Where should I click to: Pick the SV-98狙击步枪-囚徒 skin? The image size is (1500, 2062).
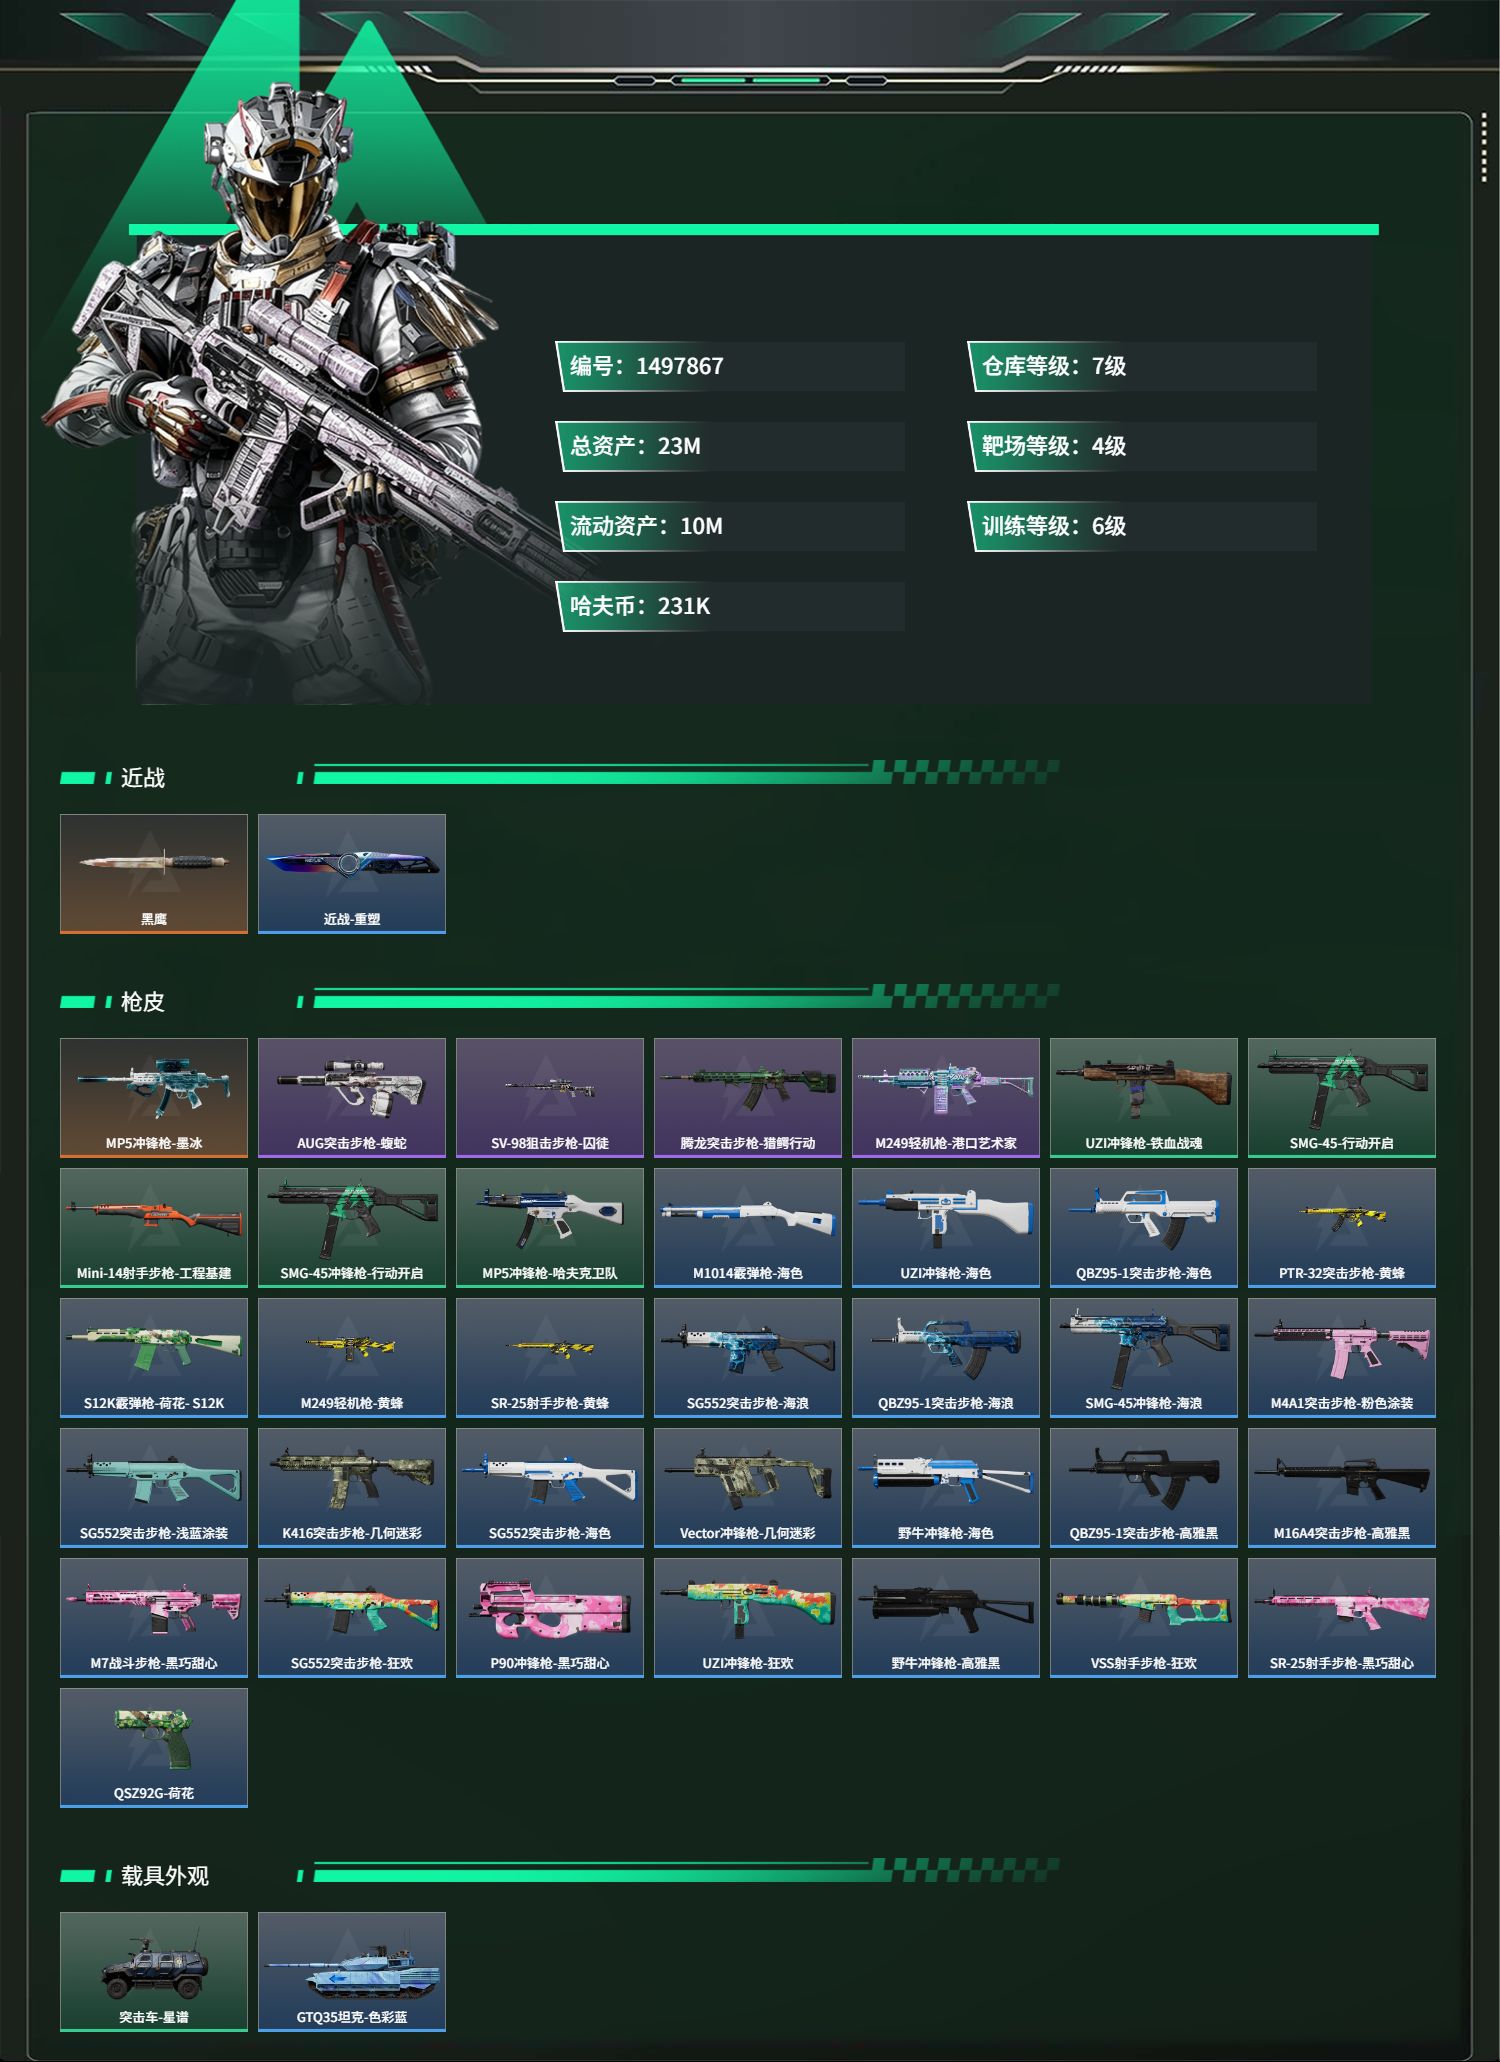[x=550, y=1098]
